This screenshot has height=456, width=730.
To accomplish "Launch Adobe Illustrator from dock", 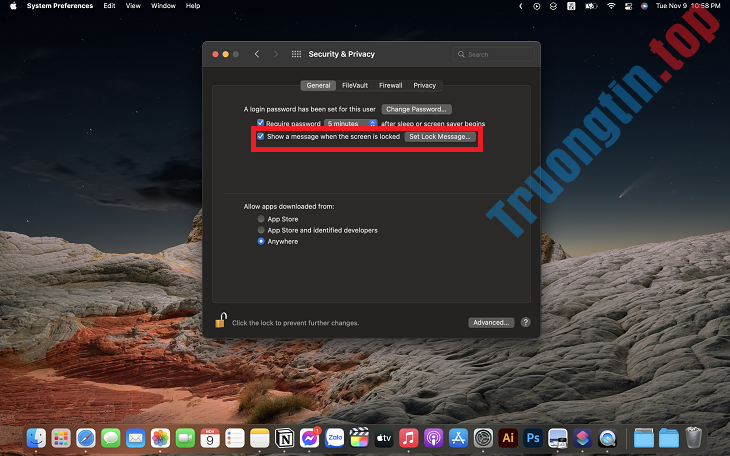I will click(508, 438).
